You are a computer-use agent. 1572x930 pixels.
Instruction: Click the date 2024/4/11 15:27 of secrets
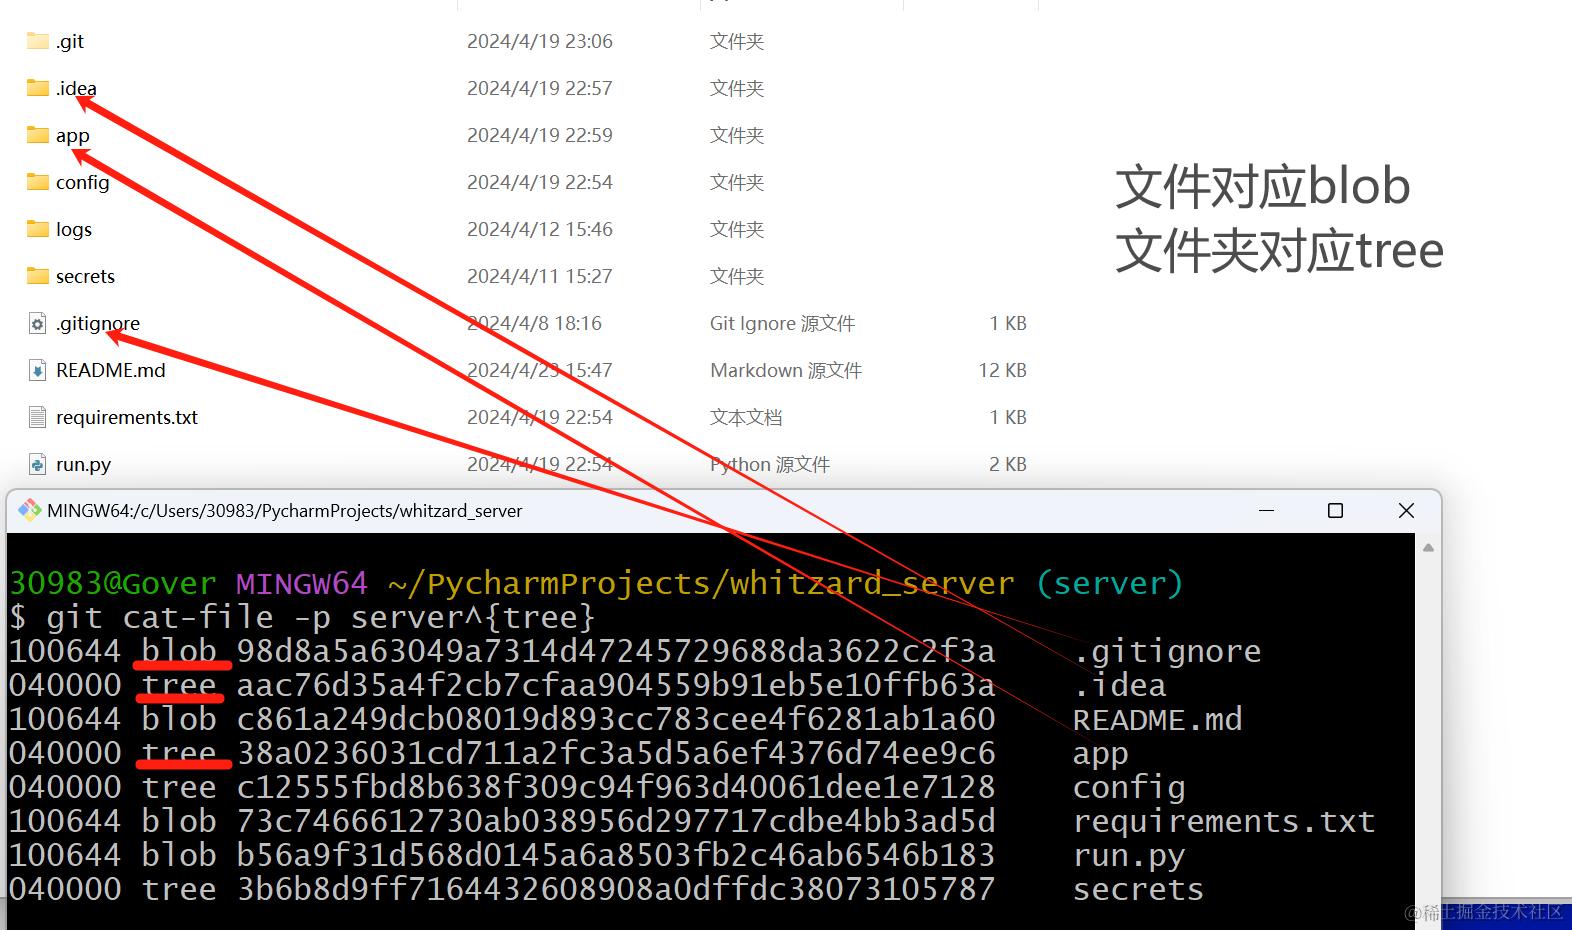pos(540,276)
